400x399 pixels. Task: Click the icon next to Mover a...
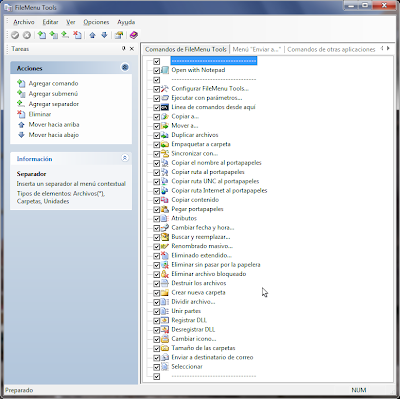(165, 126)
